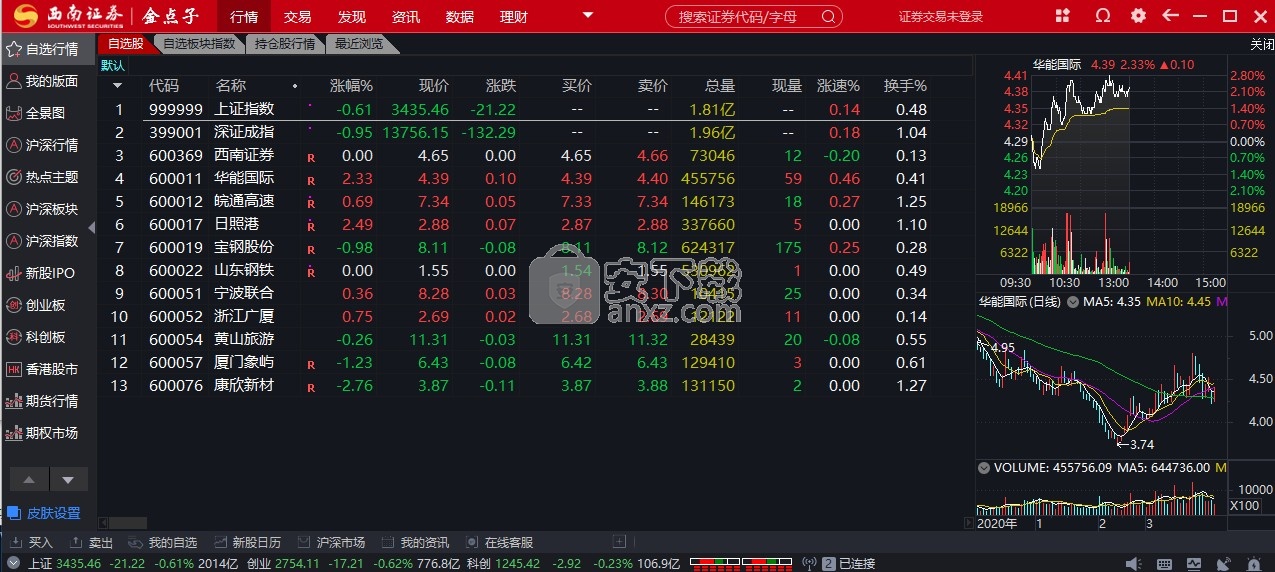Open the dropdown arrow in the table header corner
The width and height of the screenshot is (1275, 572).
click(116, 86)
